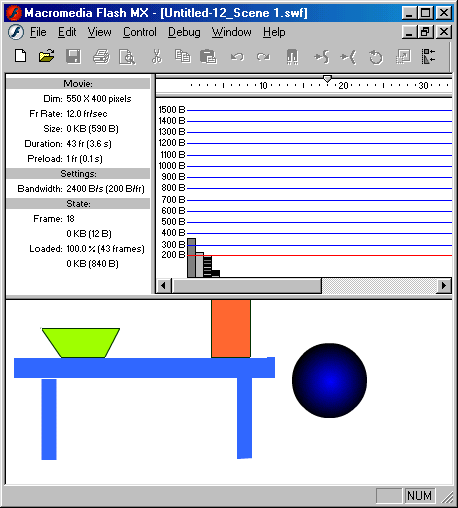
Task: Click right arrow of profiler scrollbar
Action: pyautogui.click(x=444, y=286)
